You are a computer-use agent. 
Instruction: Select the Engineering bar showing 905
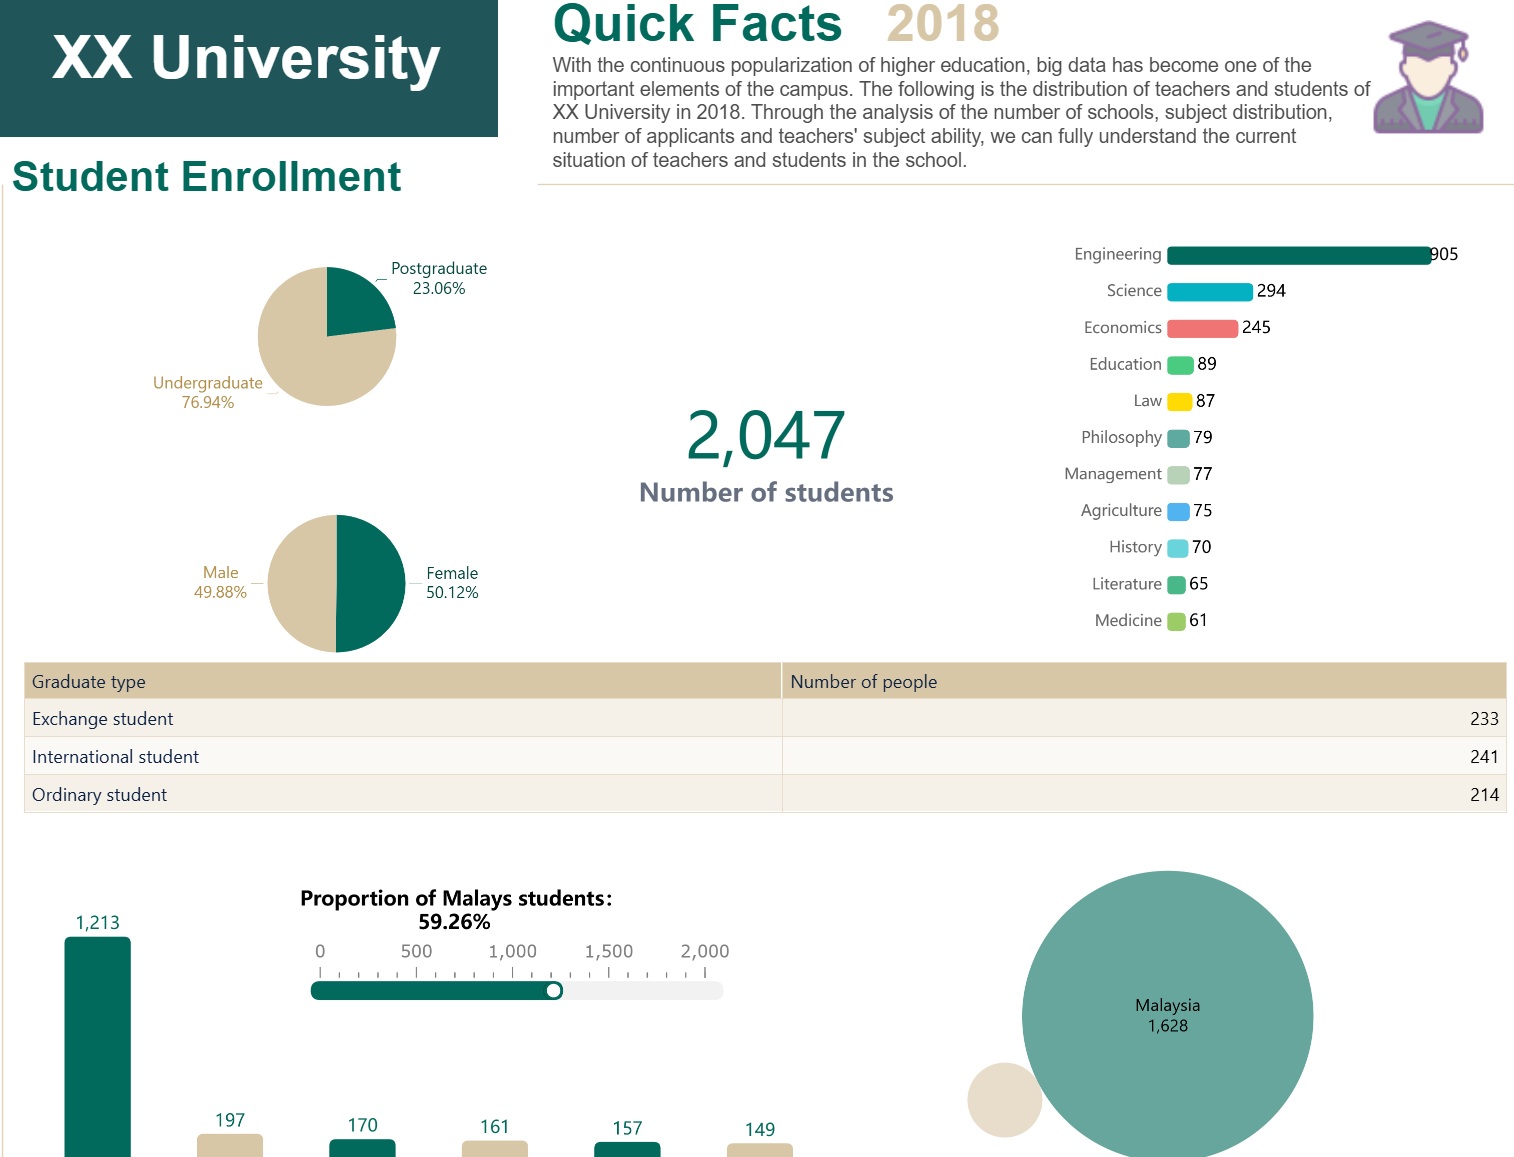coord(1298,255)
